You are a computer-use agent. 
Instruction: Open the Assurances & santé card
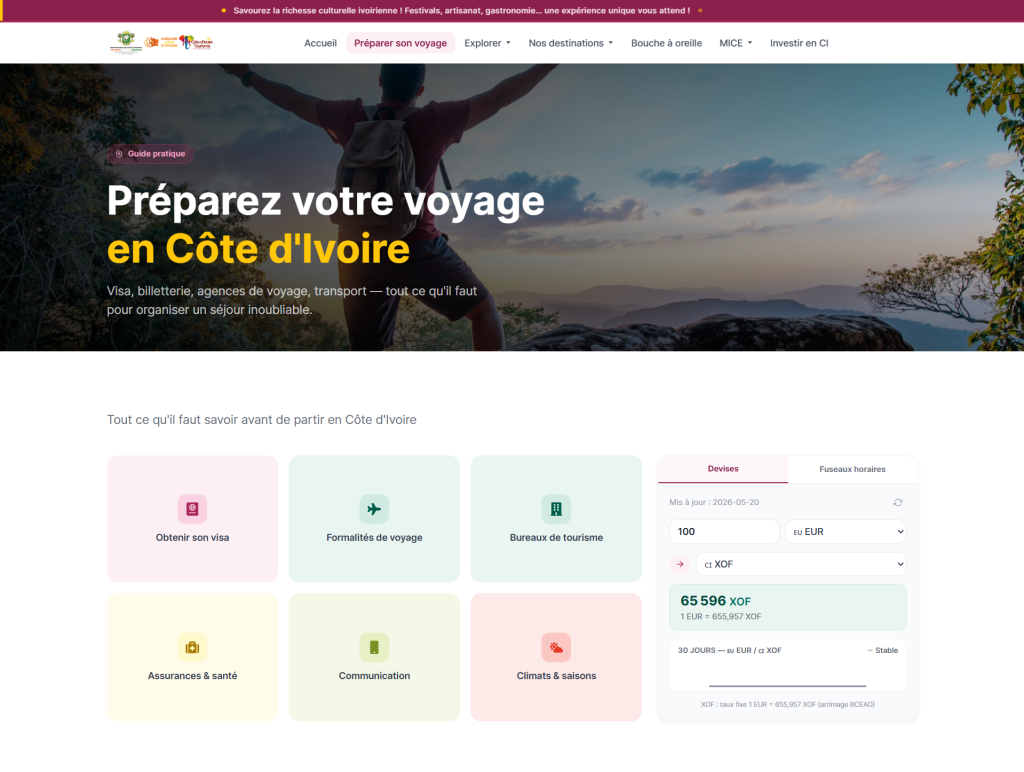click(192, 657)
